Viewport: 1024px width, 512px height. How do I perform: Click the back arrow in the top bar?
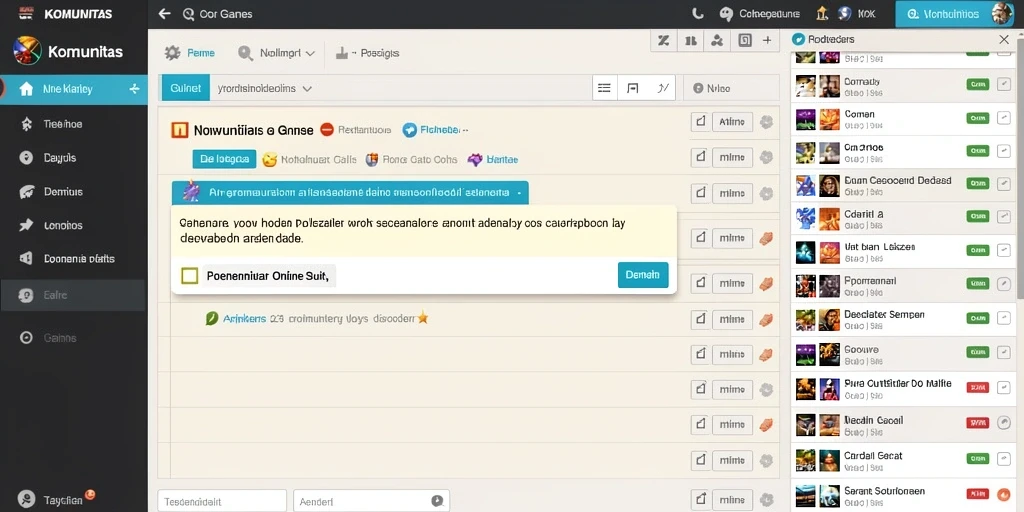165,14
